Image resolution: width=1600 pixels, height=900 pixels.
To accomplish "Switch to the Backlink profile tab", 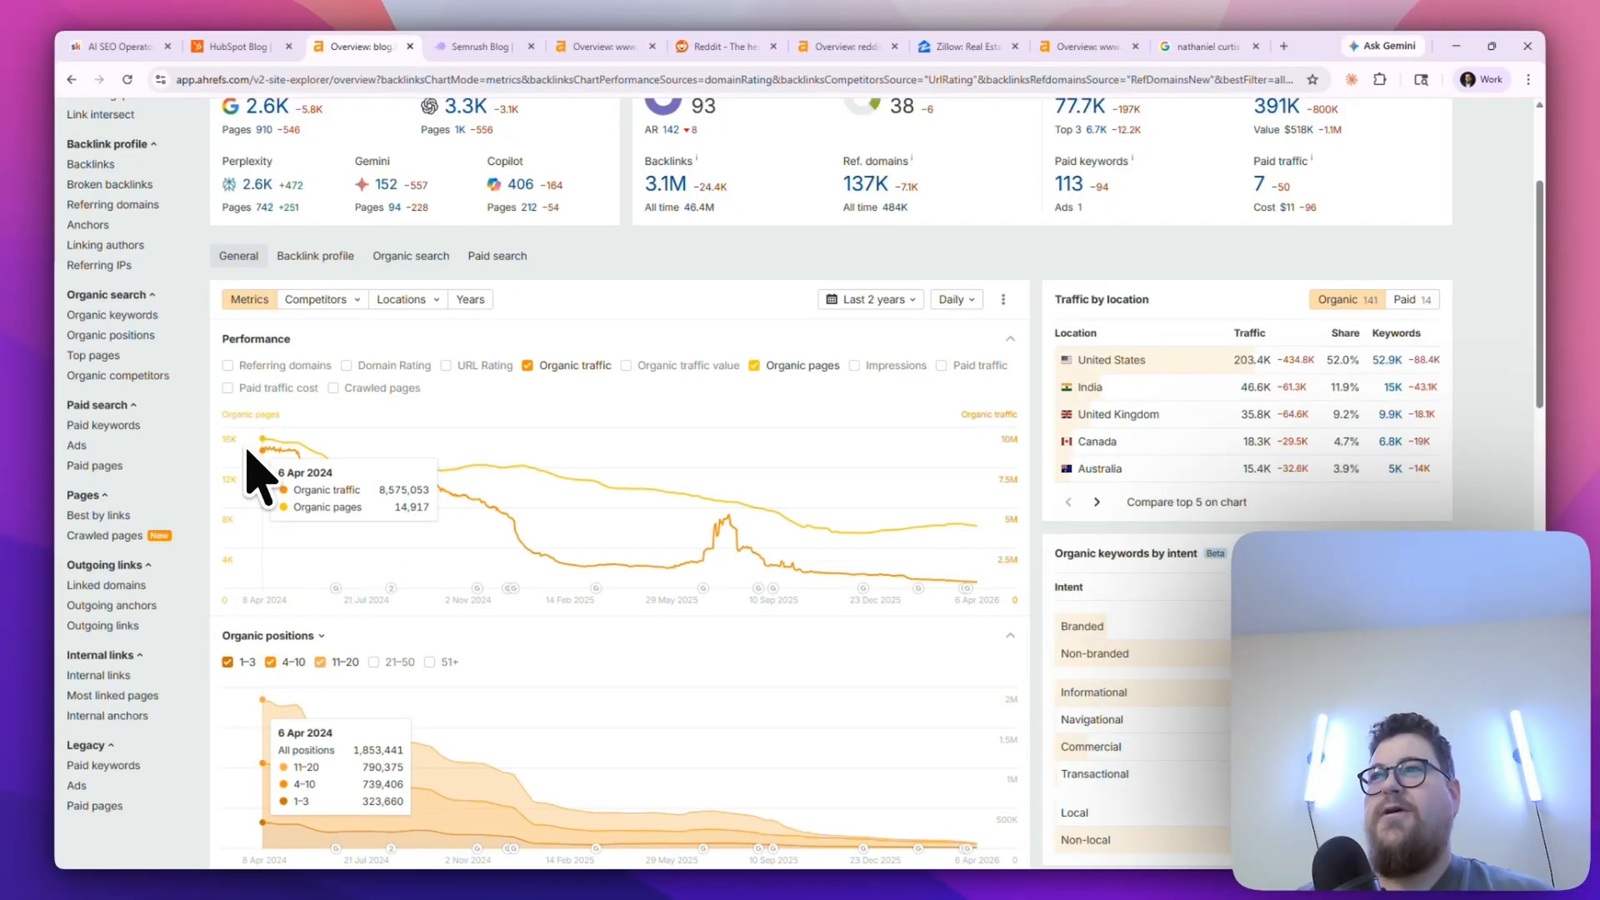I will pyautogui.click(x=315, y=255).
